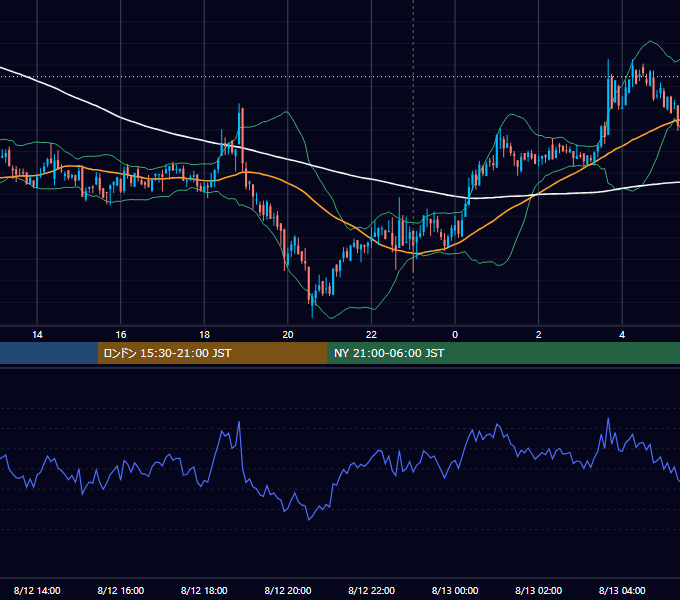This screenshot has width=680, height=600.
Task: Click hour label 4 on price chart axis
Action: pos(622,335)
